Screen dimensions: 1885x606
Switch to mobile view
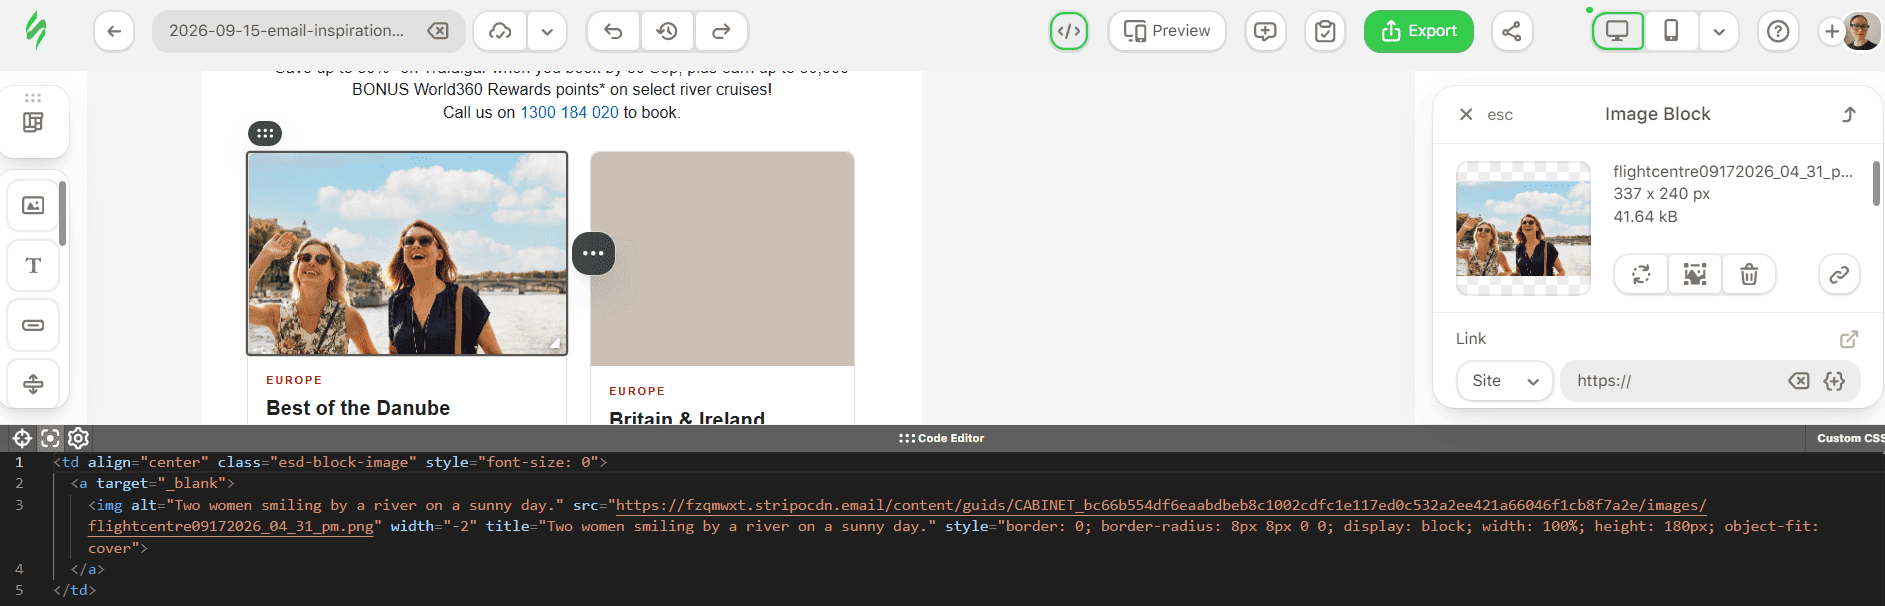tap(1671, 31)
